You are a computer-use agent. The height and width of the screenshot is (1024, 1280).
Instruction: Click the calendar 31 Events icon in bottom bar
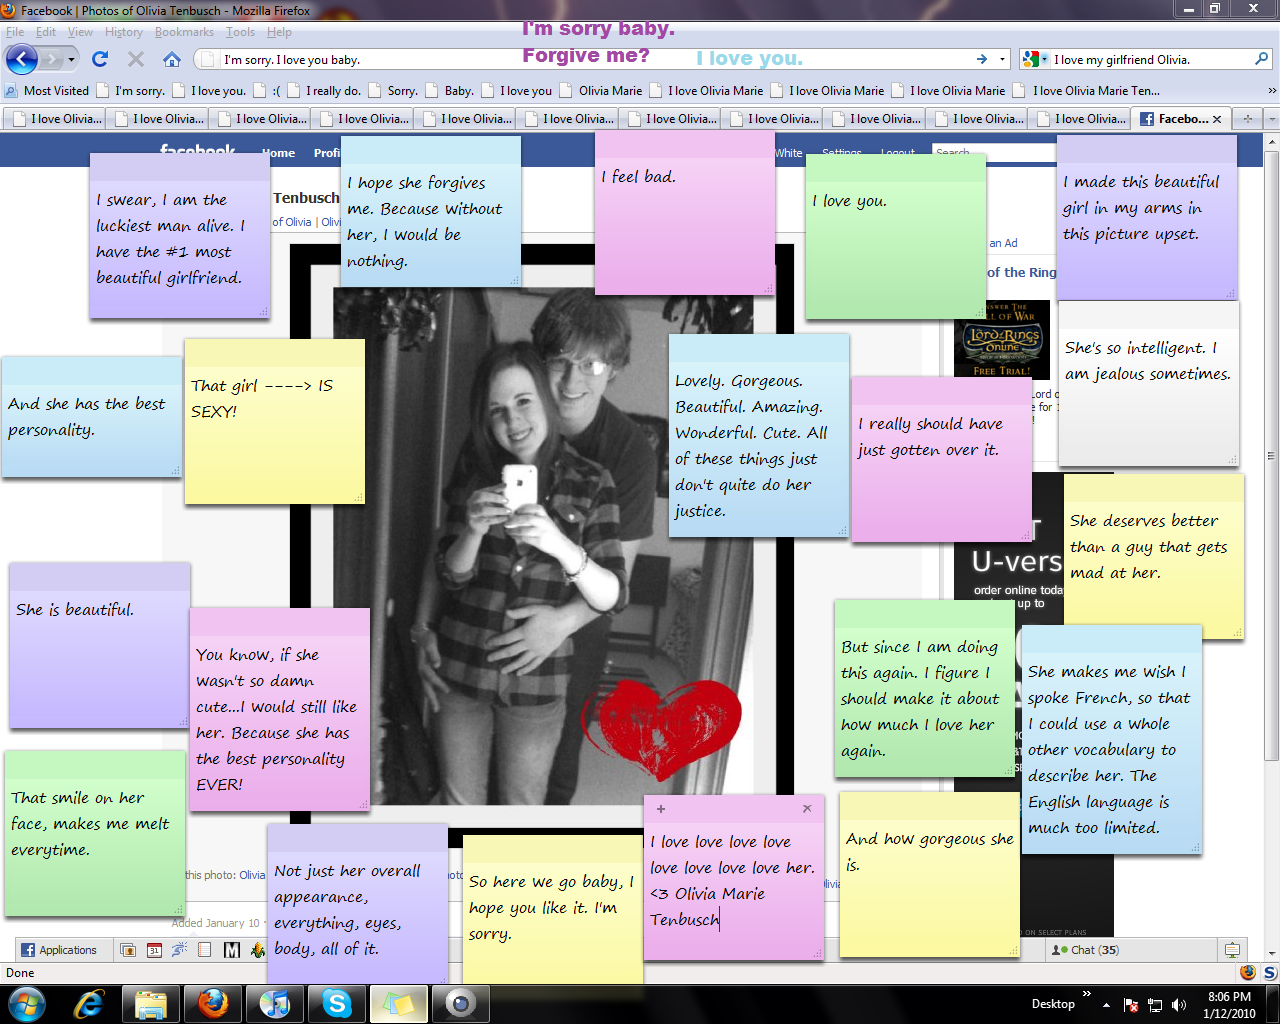coord(154,950)
